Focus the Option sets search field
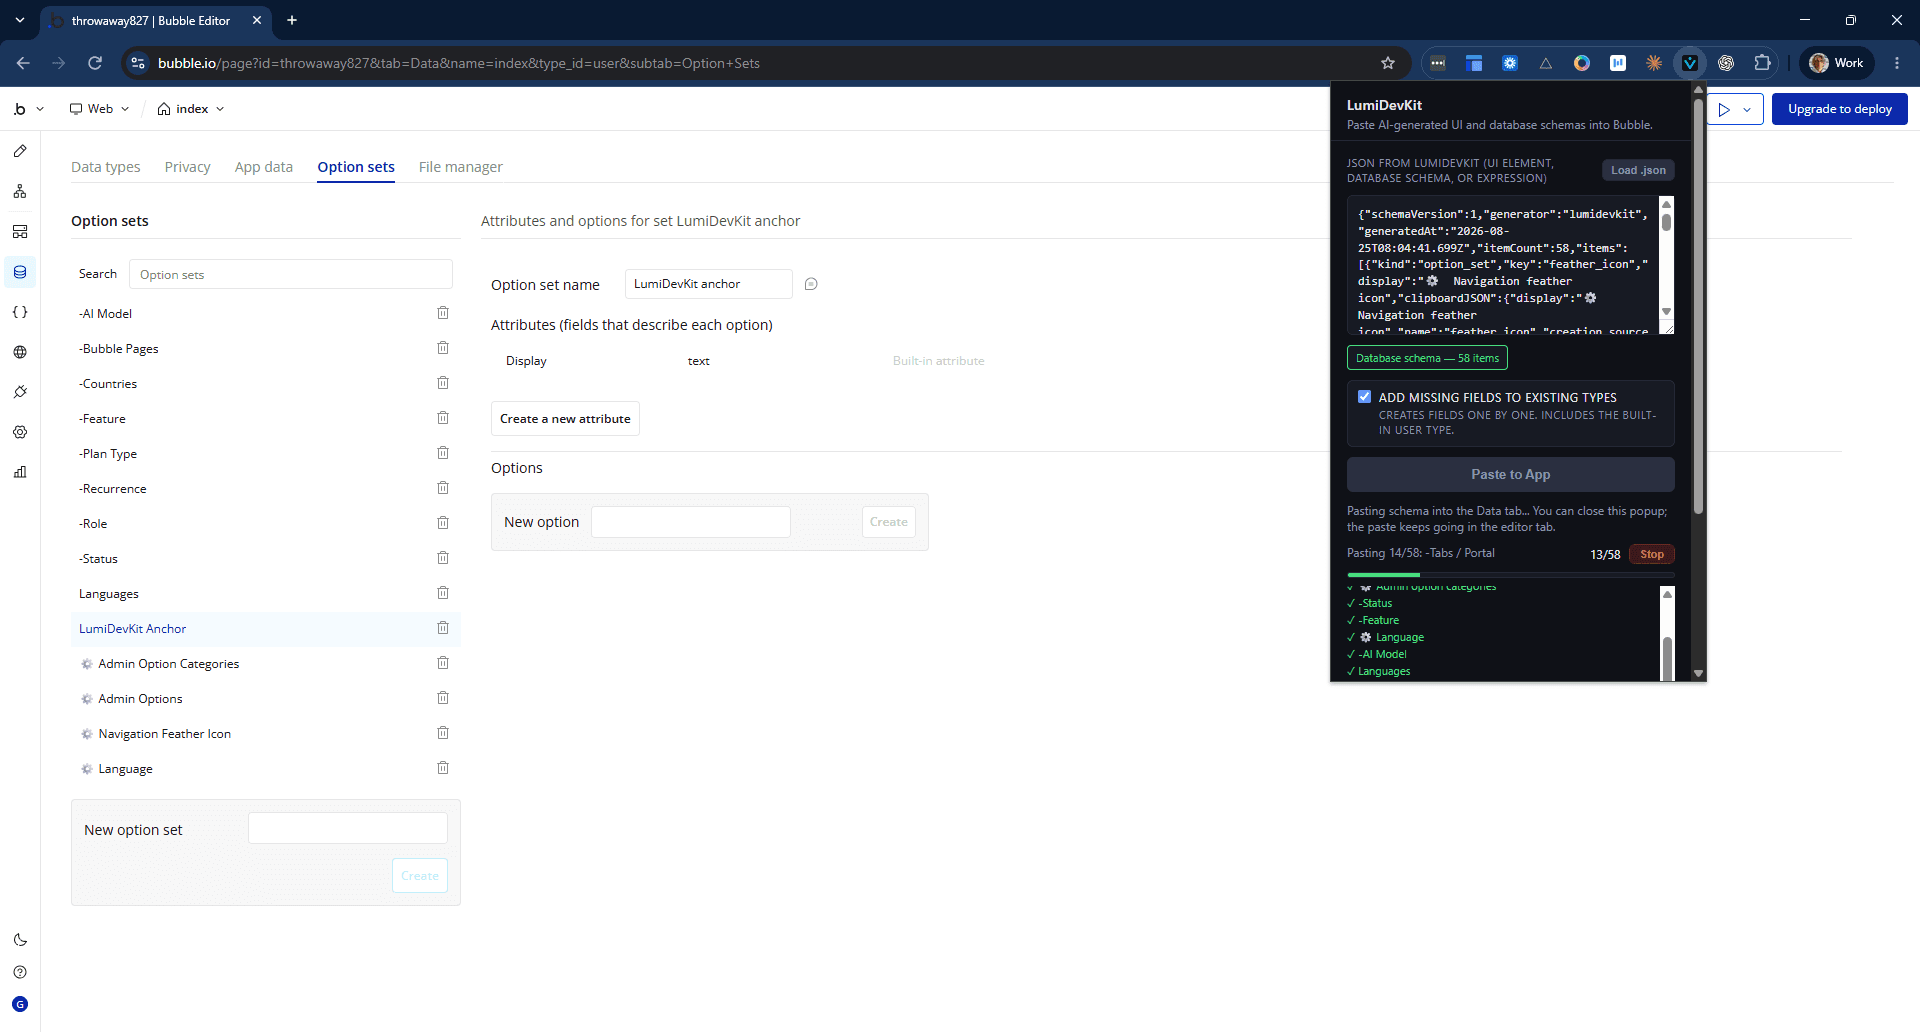The image size is (1920, 1032). (291, 274)
